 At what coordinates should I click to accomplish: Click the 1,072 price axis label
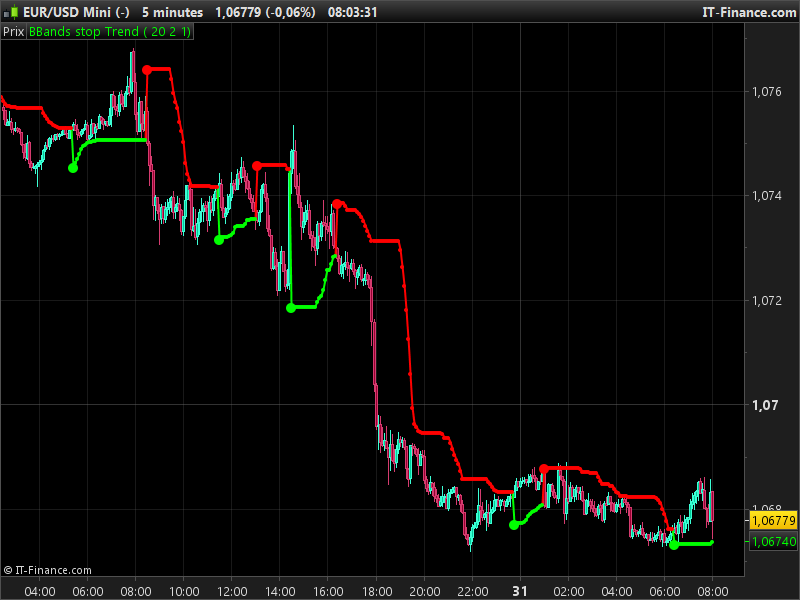pos(766,301)
